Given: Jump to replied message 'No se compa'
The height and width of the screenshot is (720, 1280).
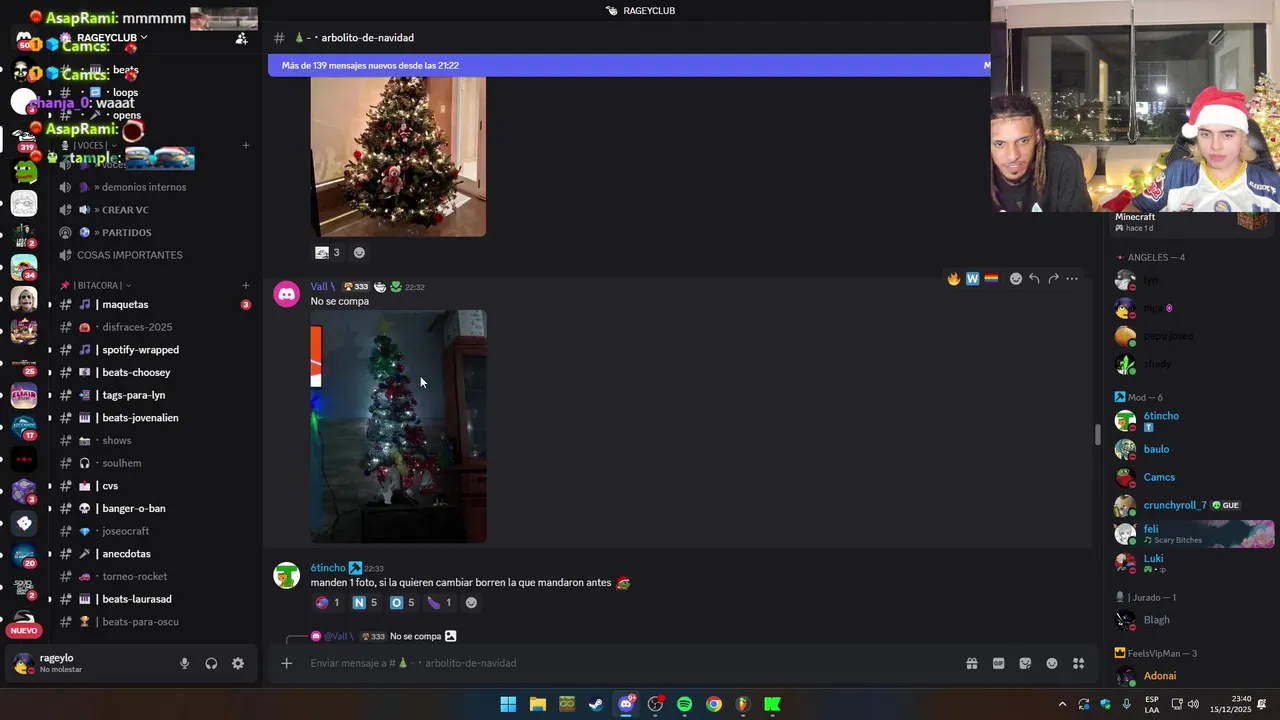Looking at the screenshot, I should click(x=415, y=636).
